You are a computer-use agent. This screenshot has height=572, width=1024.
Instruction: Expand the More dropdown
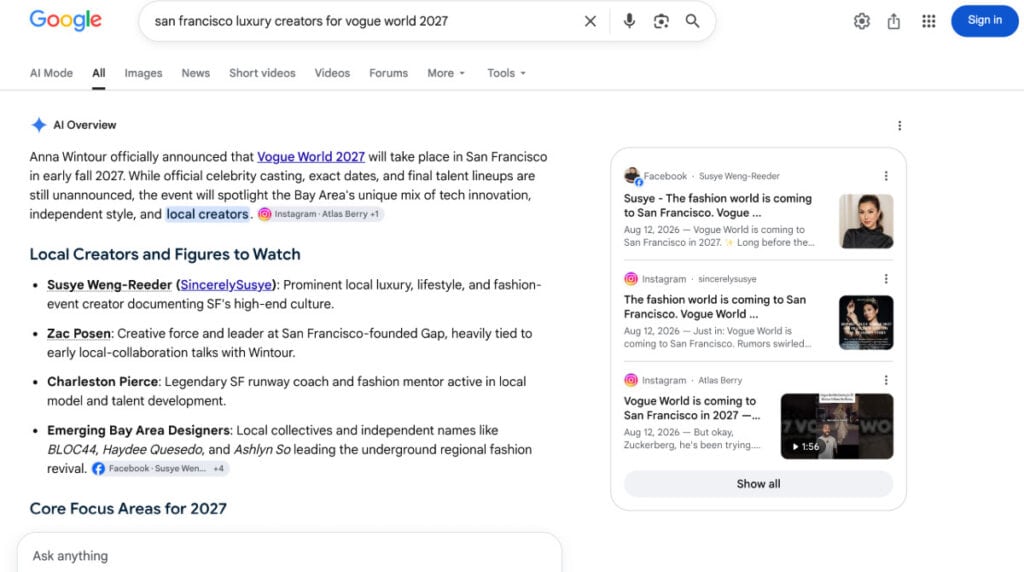446,73
